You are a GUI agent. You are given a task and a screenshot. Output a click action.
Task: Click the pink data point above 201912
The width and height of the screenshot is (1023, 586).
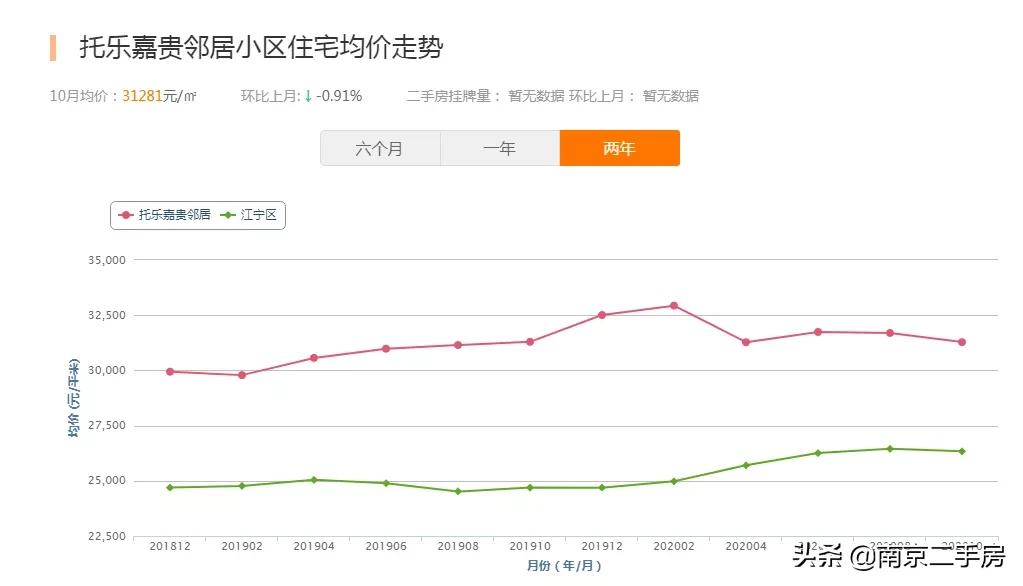pos(601,315)
